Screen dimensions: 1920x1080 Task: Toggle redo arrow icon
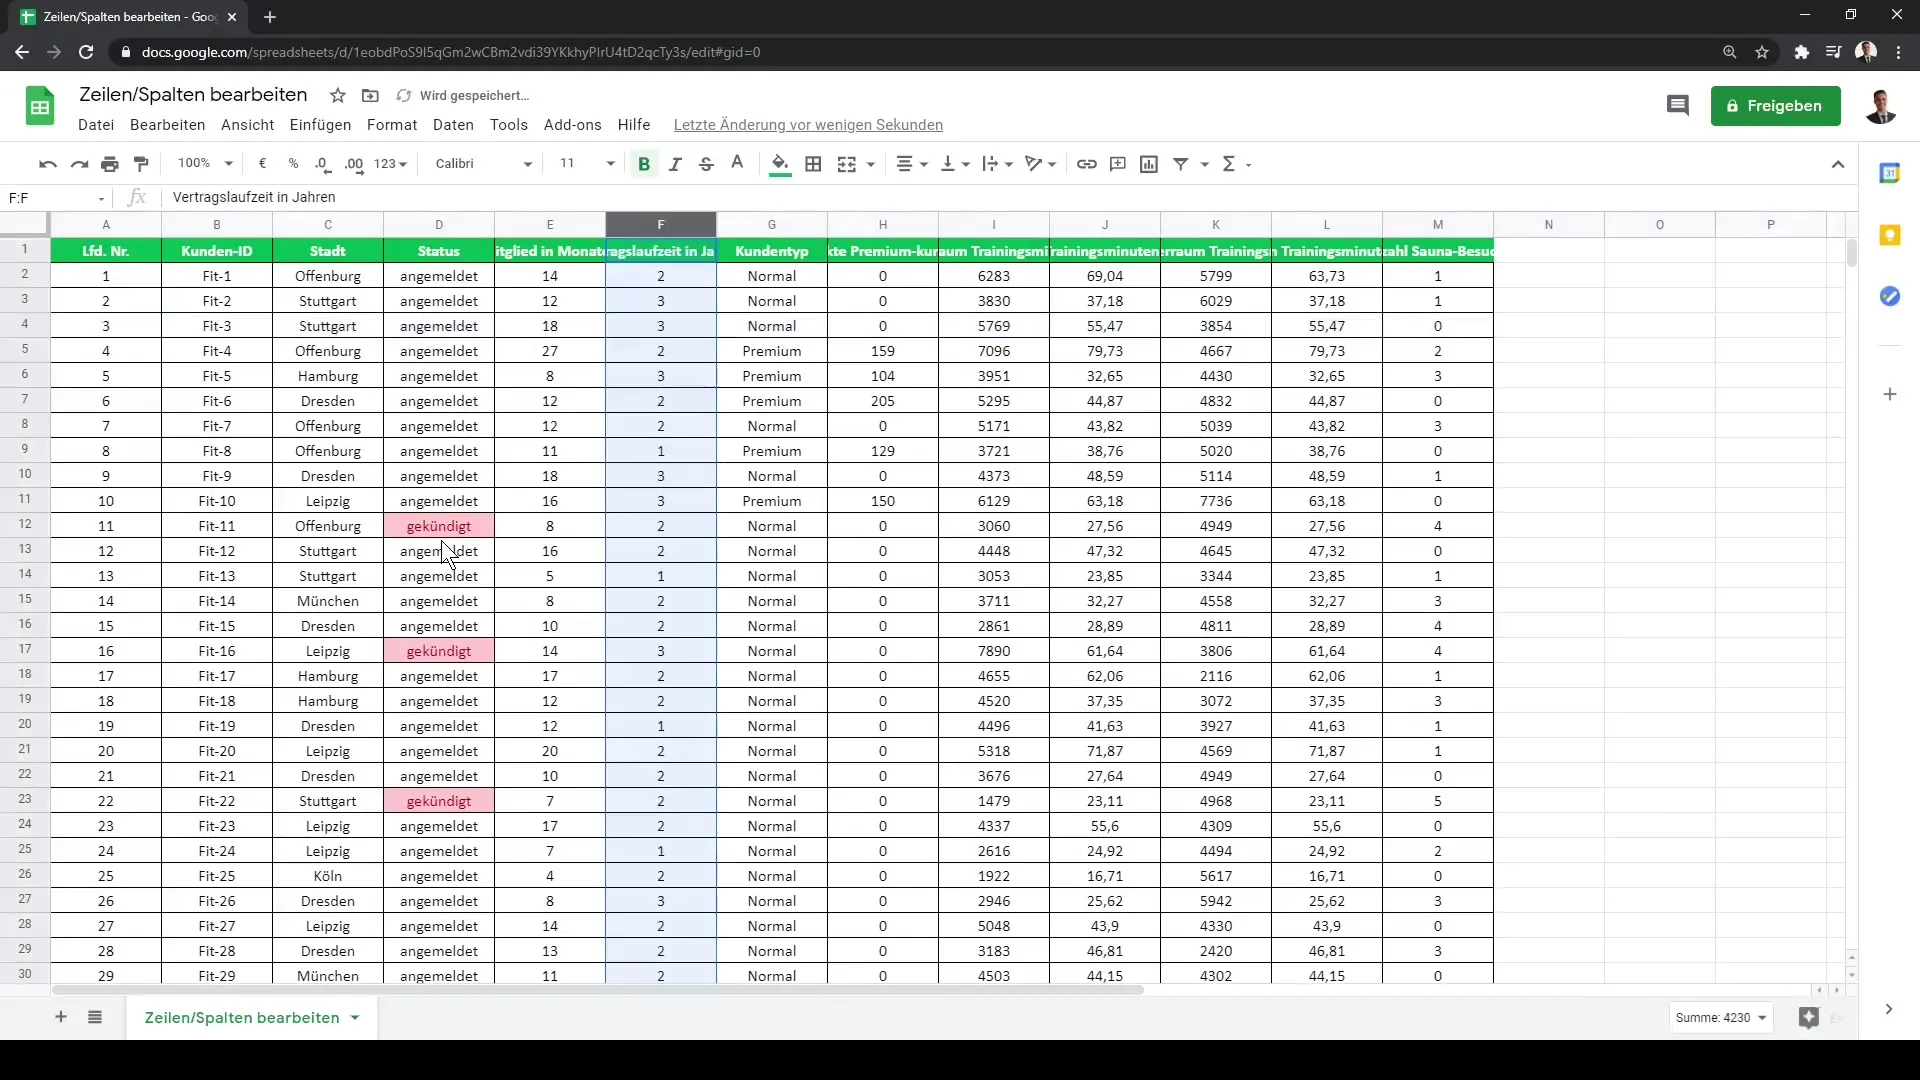(x=78, y=164)
